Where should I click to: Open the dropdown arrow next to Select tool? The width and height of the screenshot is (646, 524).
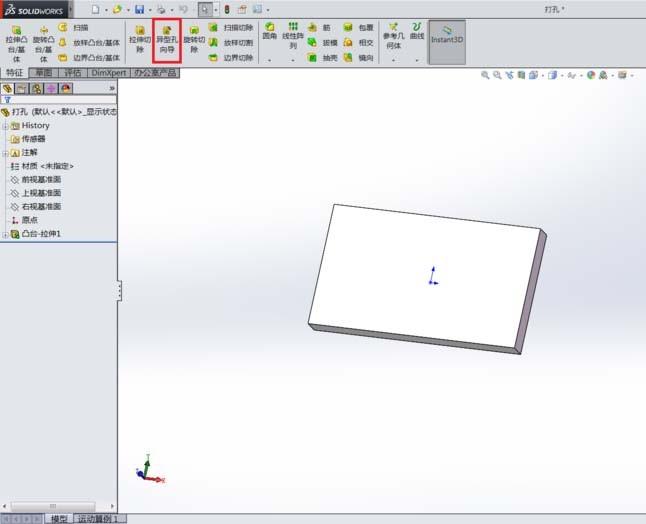215,9
